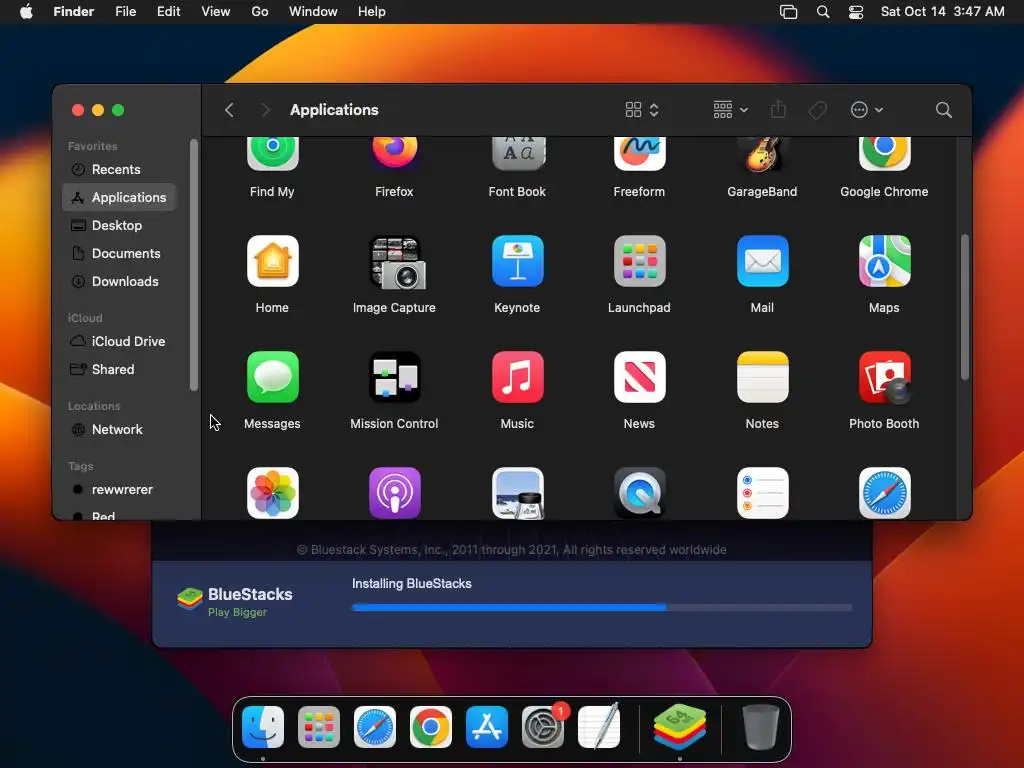Select the Preview app icon
The image size is (1024, 768).
[x=517, y=493]
